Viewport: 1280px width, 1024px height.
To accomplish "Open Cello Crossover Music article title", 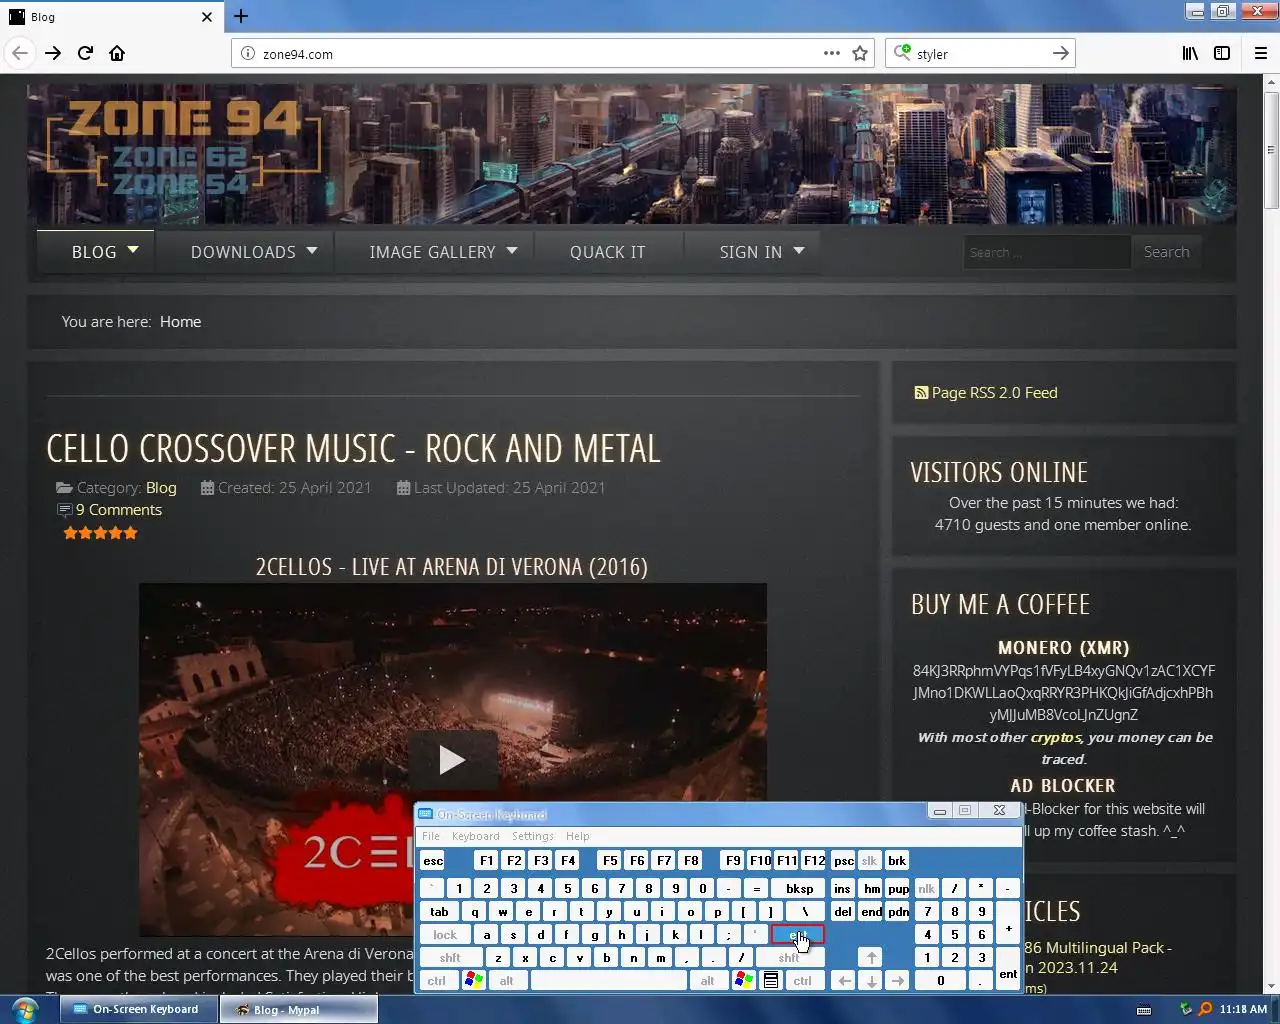I will coord(354,449).
